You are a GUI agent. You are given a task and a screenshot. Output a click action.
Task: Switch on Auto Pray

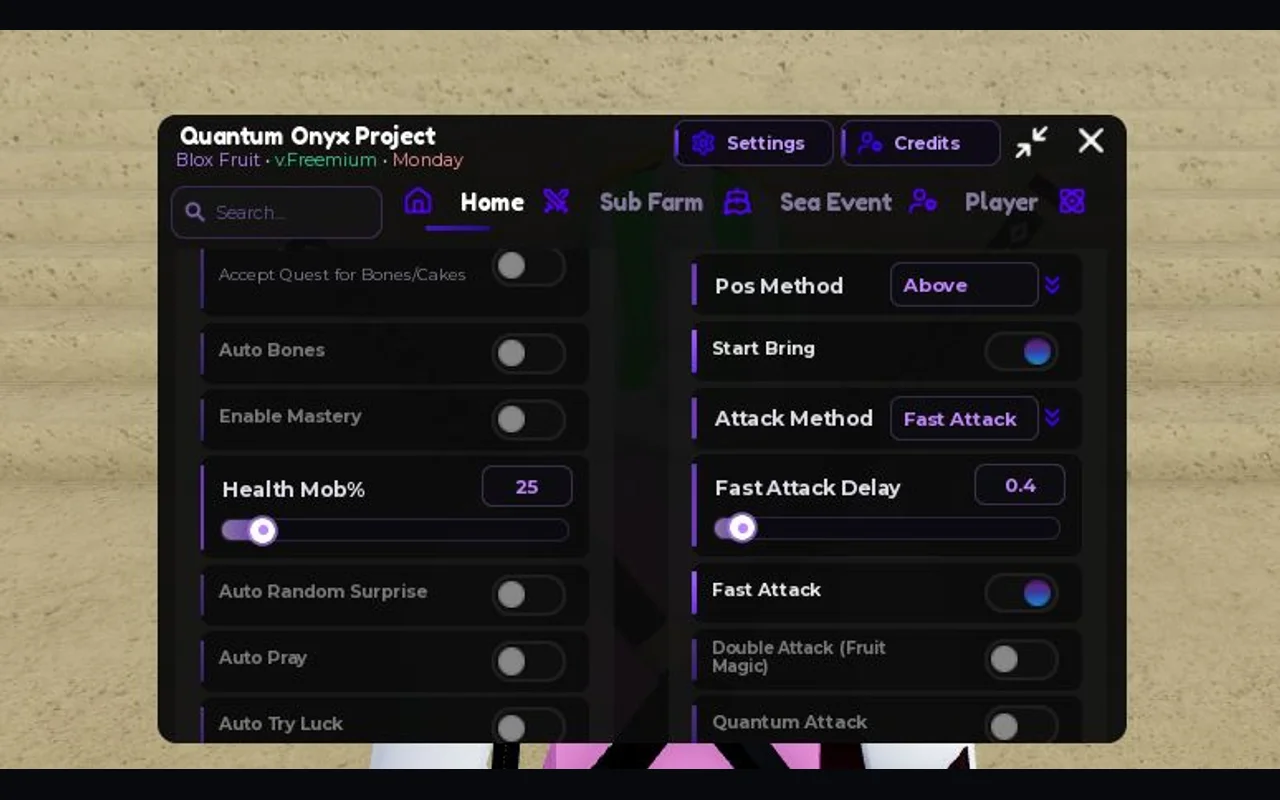[528, 661]
